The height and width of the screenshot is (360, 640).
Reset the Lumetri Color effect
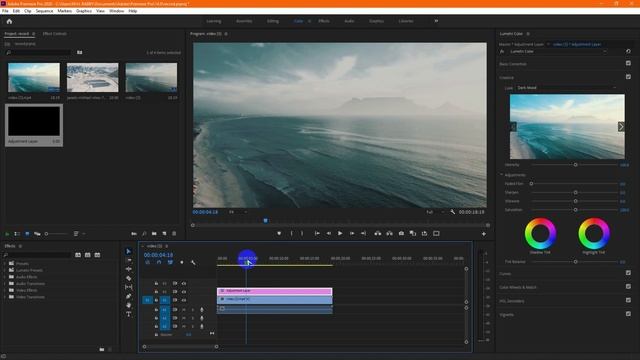pyautogui.click(x=628, y=51)
